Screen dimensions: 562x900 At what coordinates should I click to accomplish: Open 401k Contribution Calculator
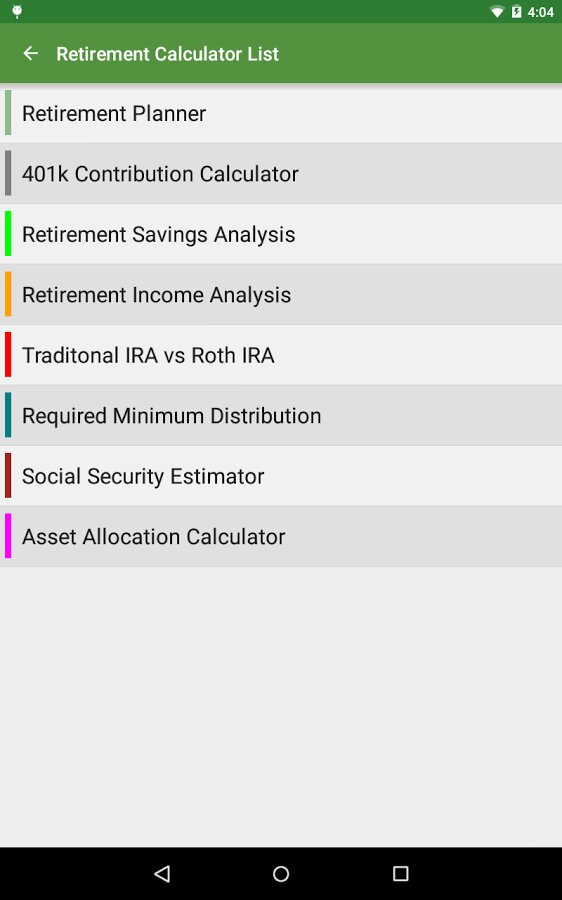pyautogui.click(x=281, y=173)
